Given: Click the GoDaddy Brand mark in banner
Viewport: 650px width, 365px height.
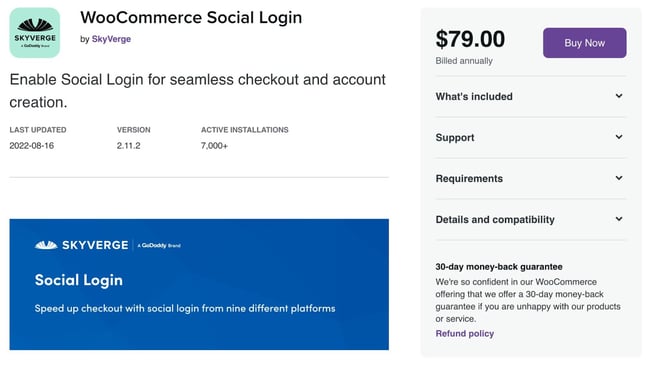Looking at the screenshot, I should tap(159, 246).
